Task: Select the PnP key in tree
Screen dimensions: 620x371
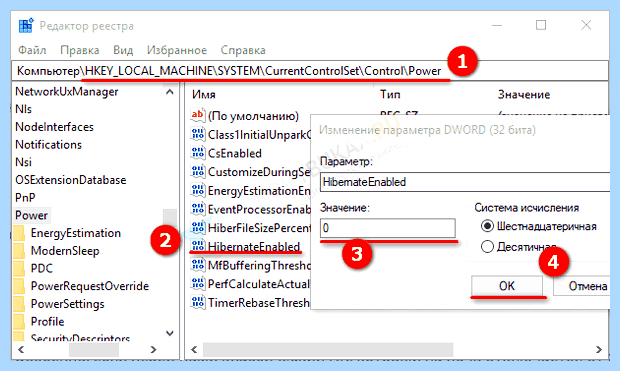Action: tap(25, 197)
